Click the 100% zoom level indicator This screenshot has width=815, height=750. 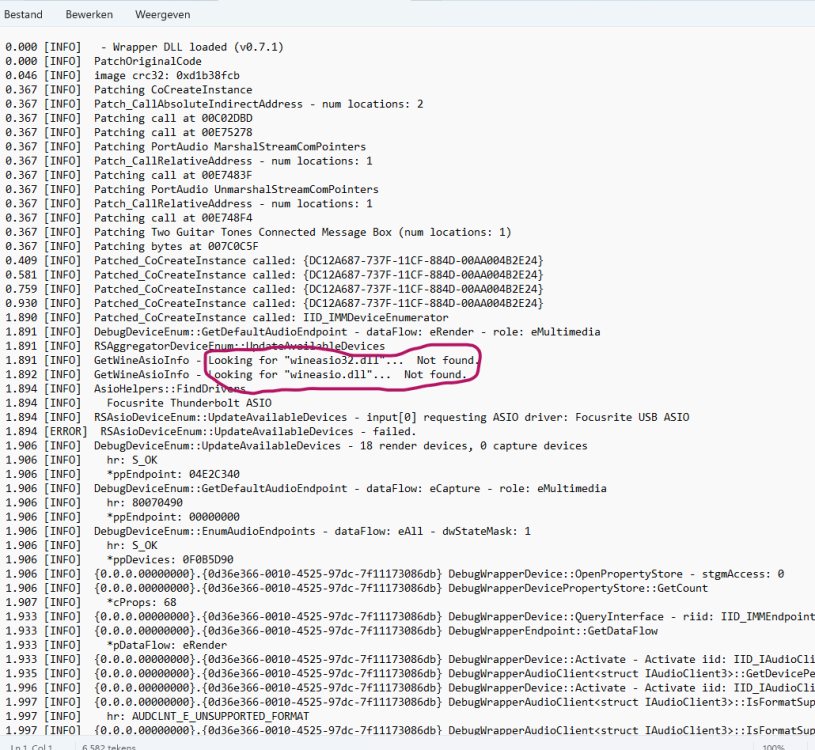(772, 746)
